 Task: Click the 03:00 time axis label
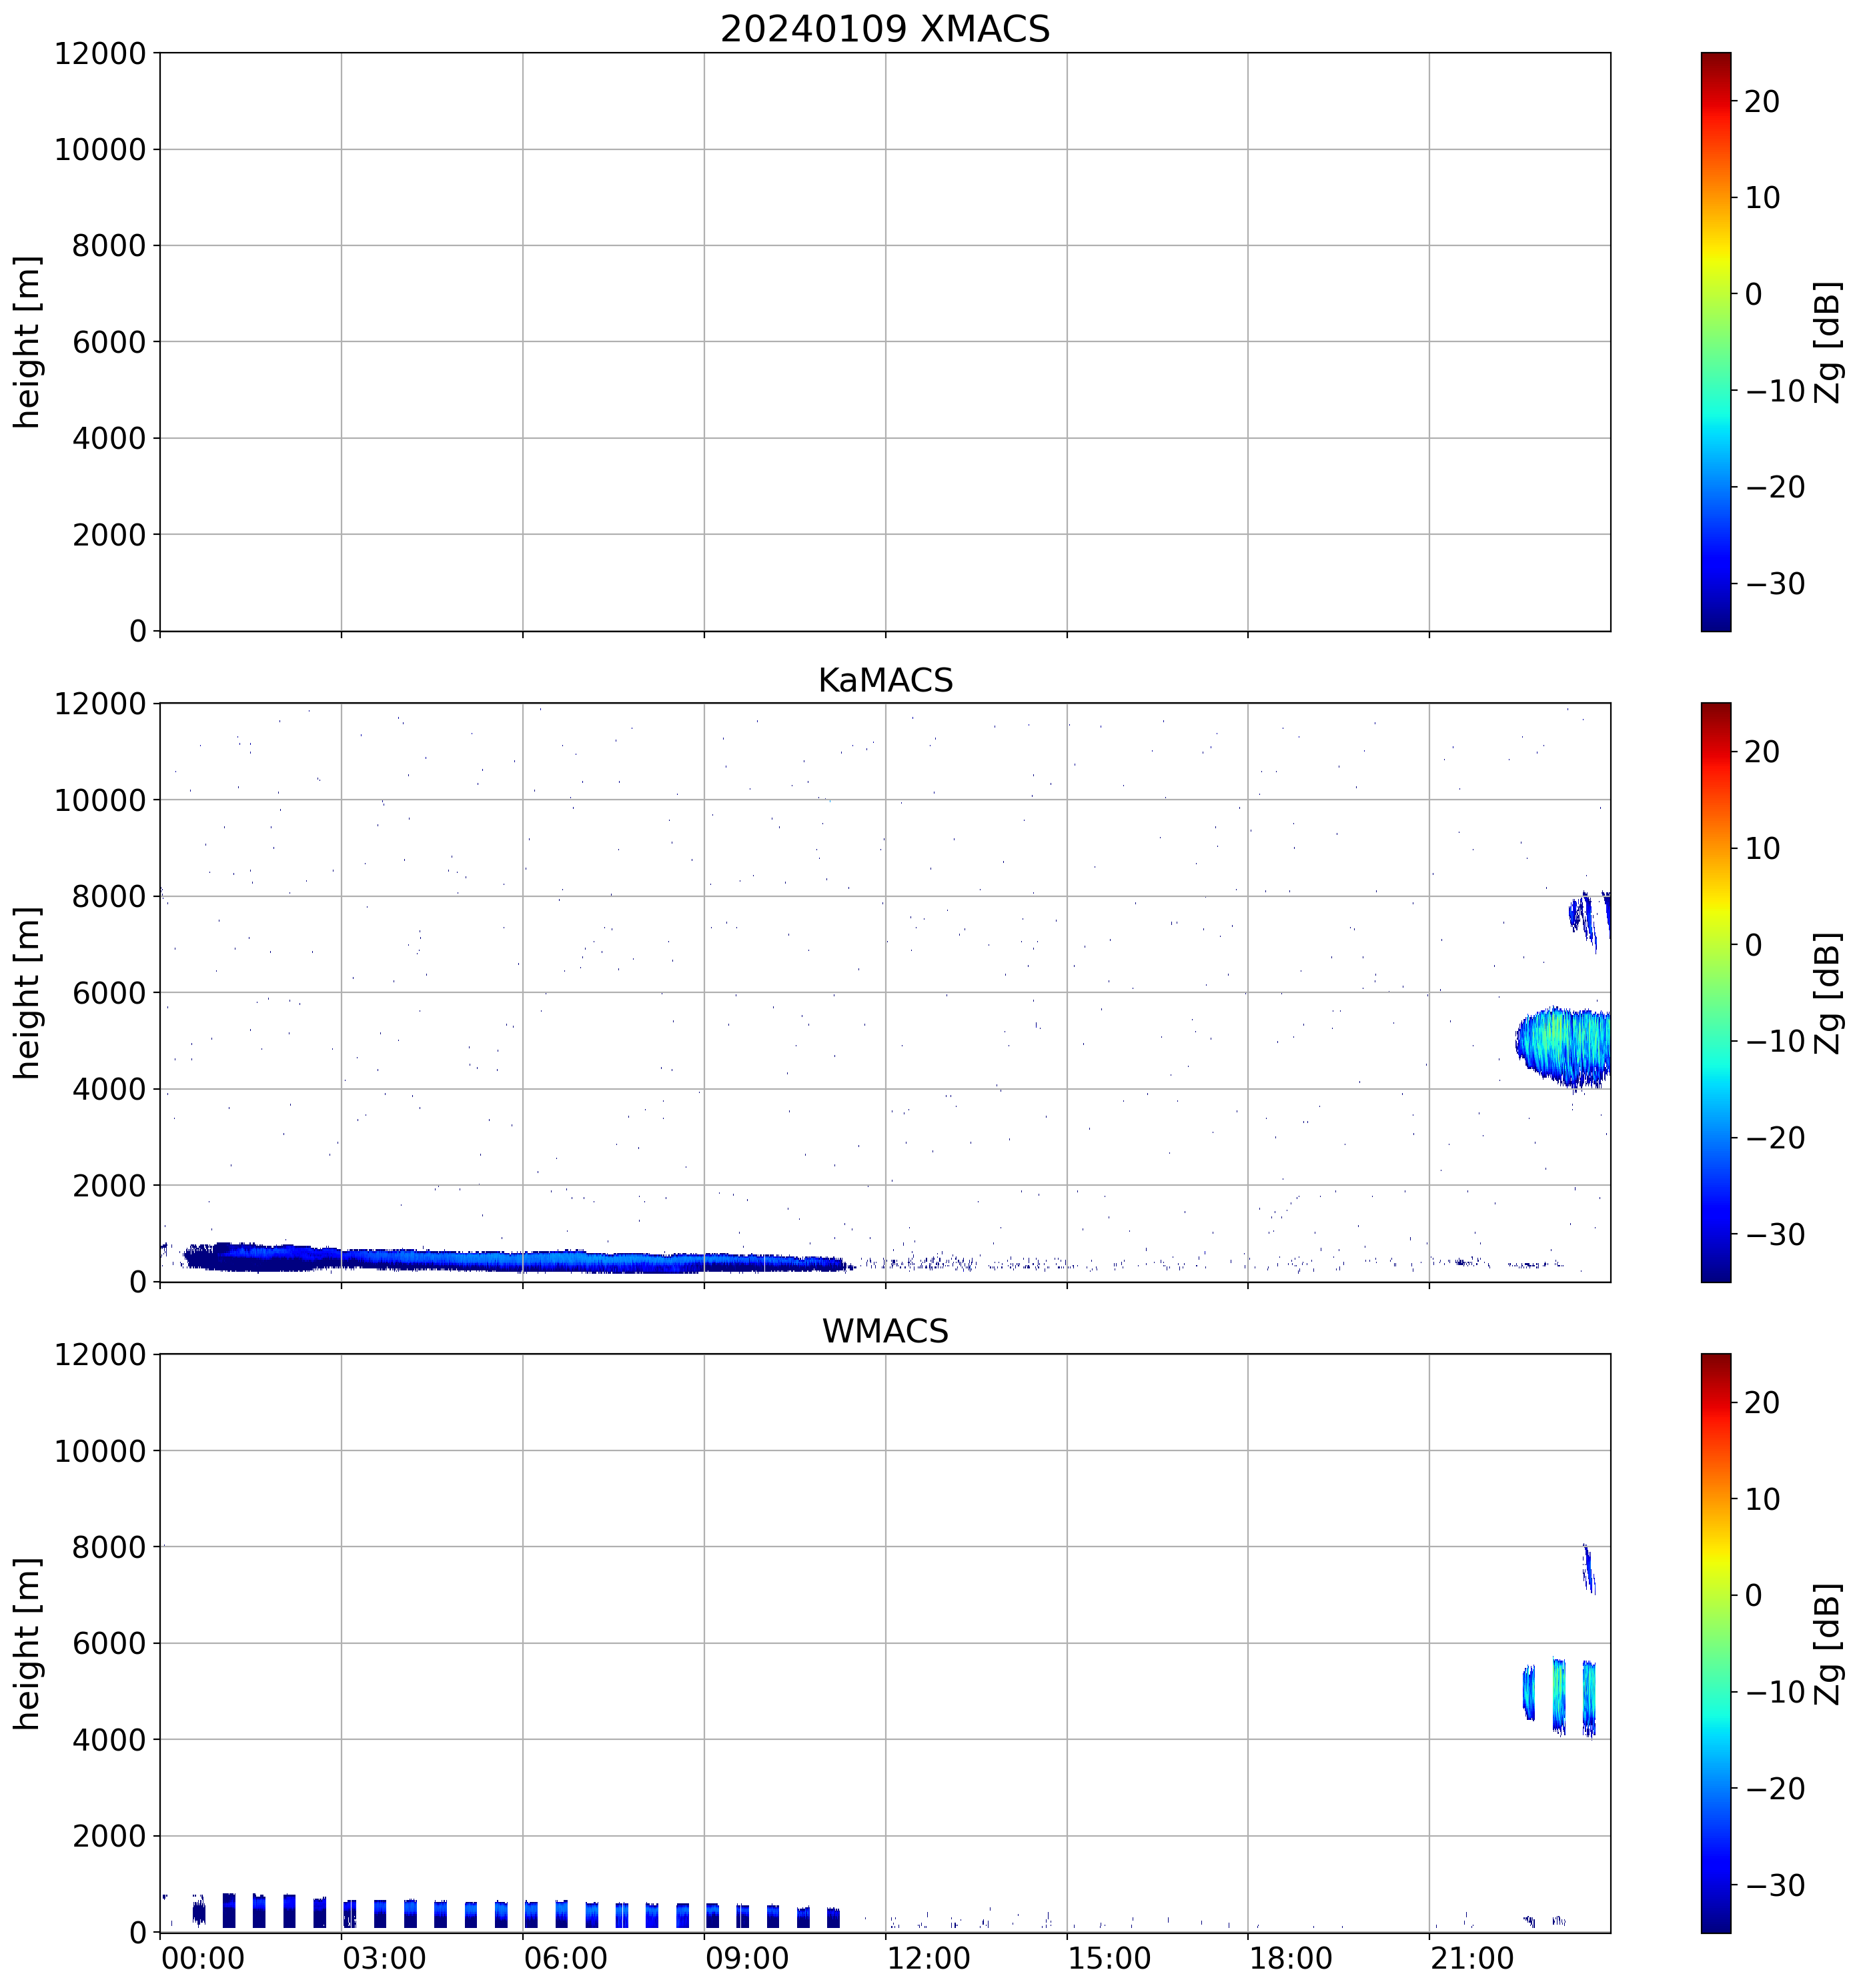(384, 1958)
